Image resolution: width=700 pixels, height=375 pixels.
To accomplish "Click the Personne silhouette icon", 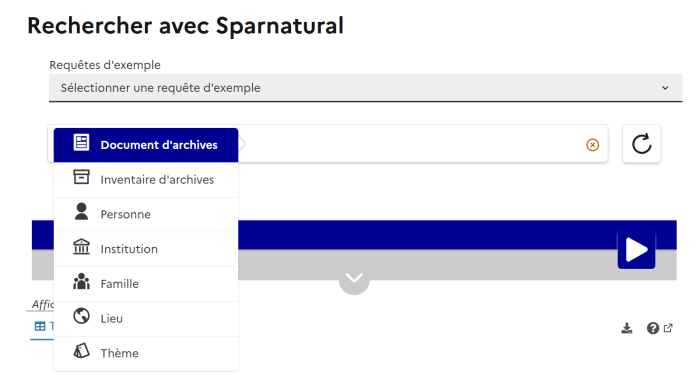I will pos(81,212).
